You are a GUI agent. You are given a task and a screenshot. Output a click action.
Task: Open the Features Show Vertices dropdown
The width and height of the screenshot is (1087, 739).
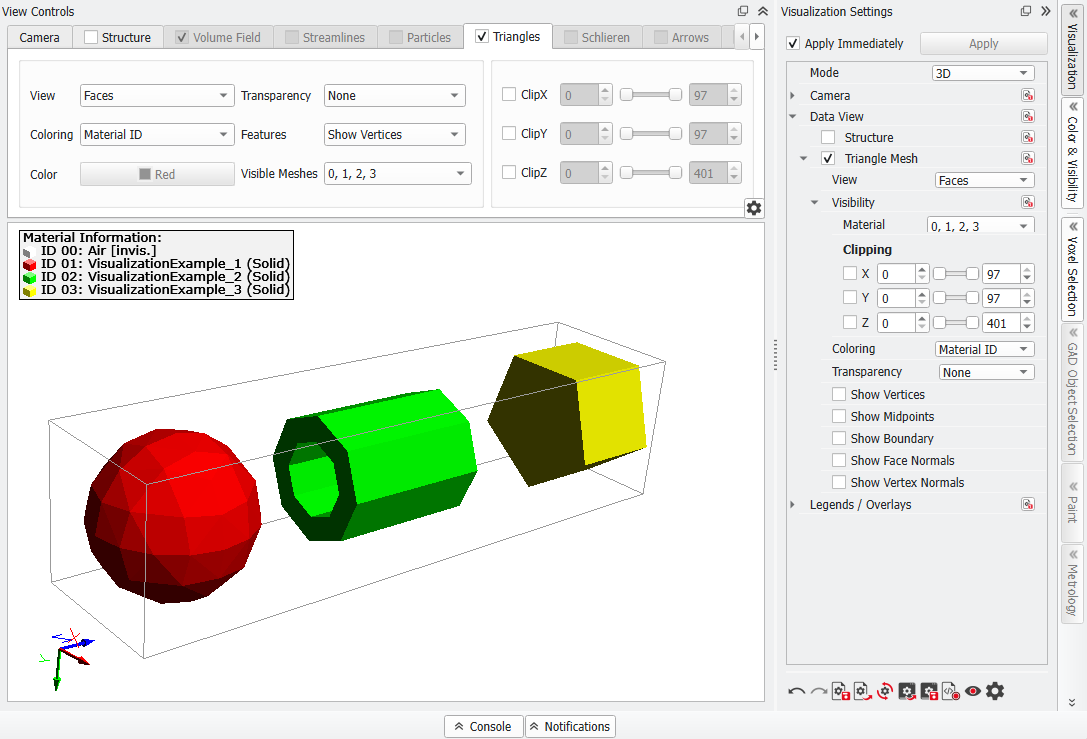click(394, 134)
